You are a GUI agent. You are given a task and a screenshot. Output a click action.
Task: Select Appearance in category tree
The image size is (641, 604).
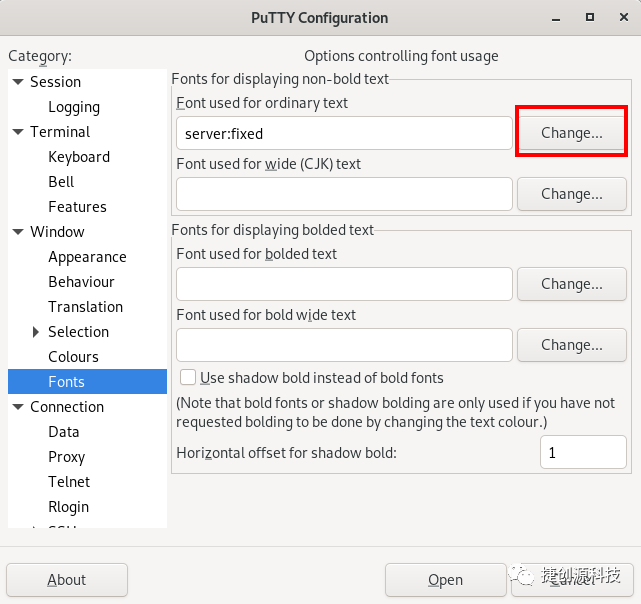[87, 257]
